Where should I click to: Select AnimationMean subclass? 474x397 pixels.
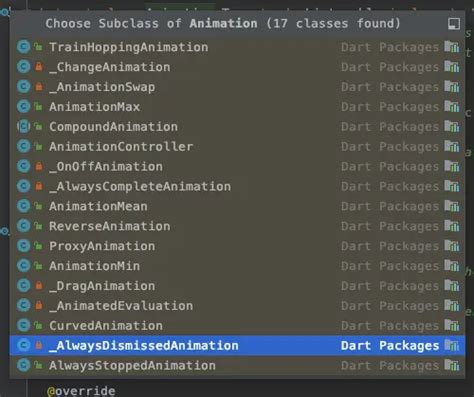(x=237, y=206)
